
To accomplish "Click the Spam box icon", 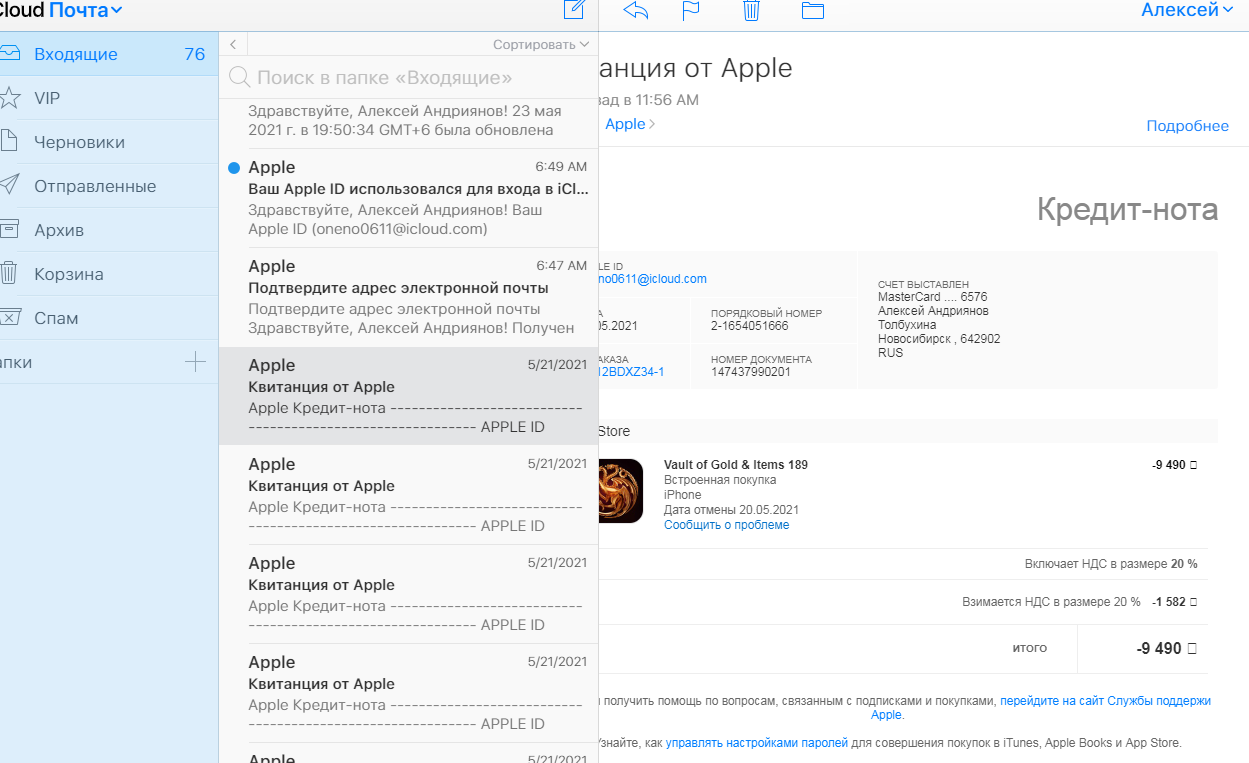I will click(x=9, y=318).
